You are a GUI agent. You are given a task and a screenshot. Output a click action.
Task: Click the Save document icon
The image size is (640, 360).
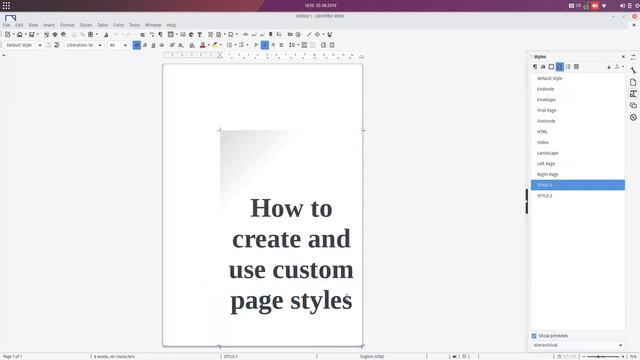point(31,35)
